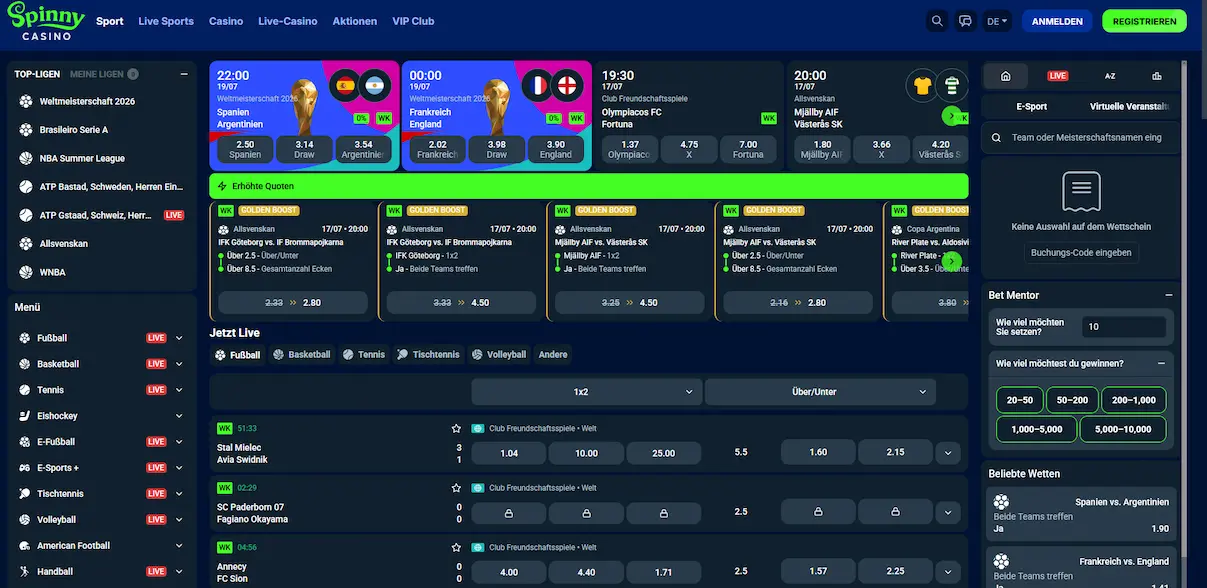Filter live events by Volleyball

coord(498,354)
